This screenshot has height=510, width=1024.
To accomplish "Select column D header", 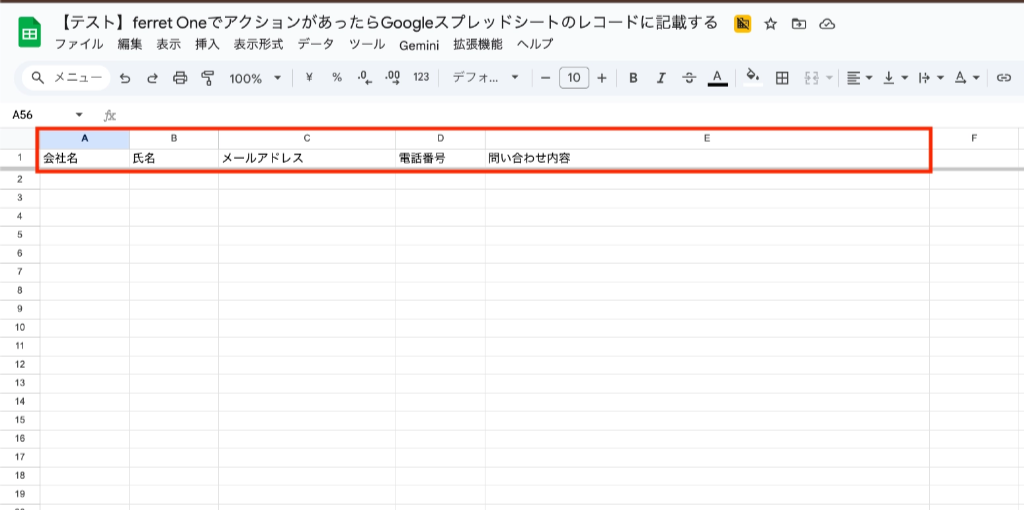I will [x=440, y=138].
